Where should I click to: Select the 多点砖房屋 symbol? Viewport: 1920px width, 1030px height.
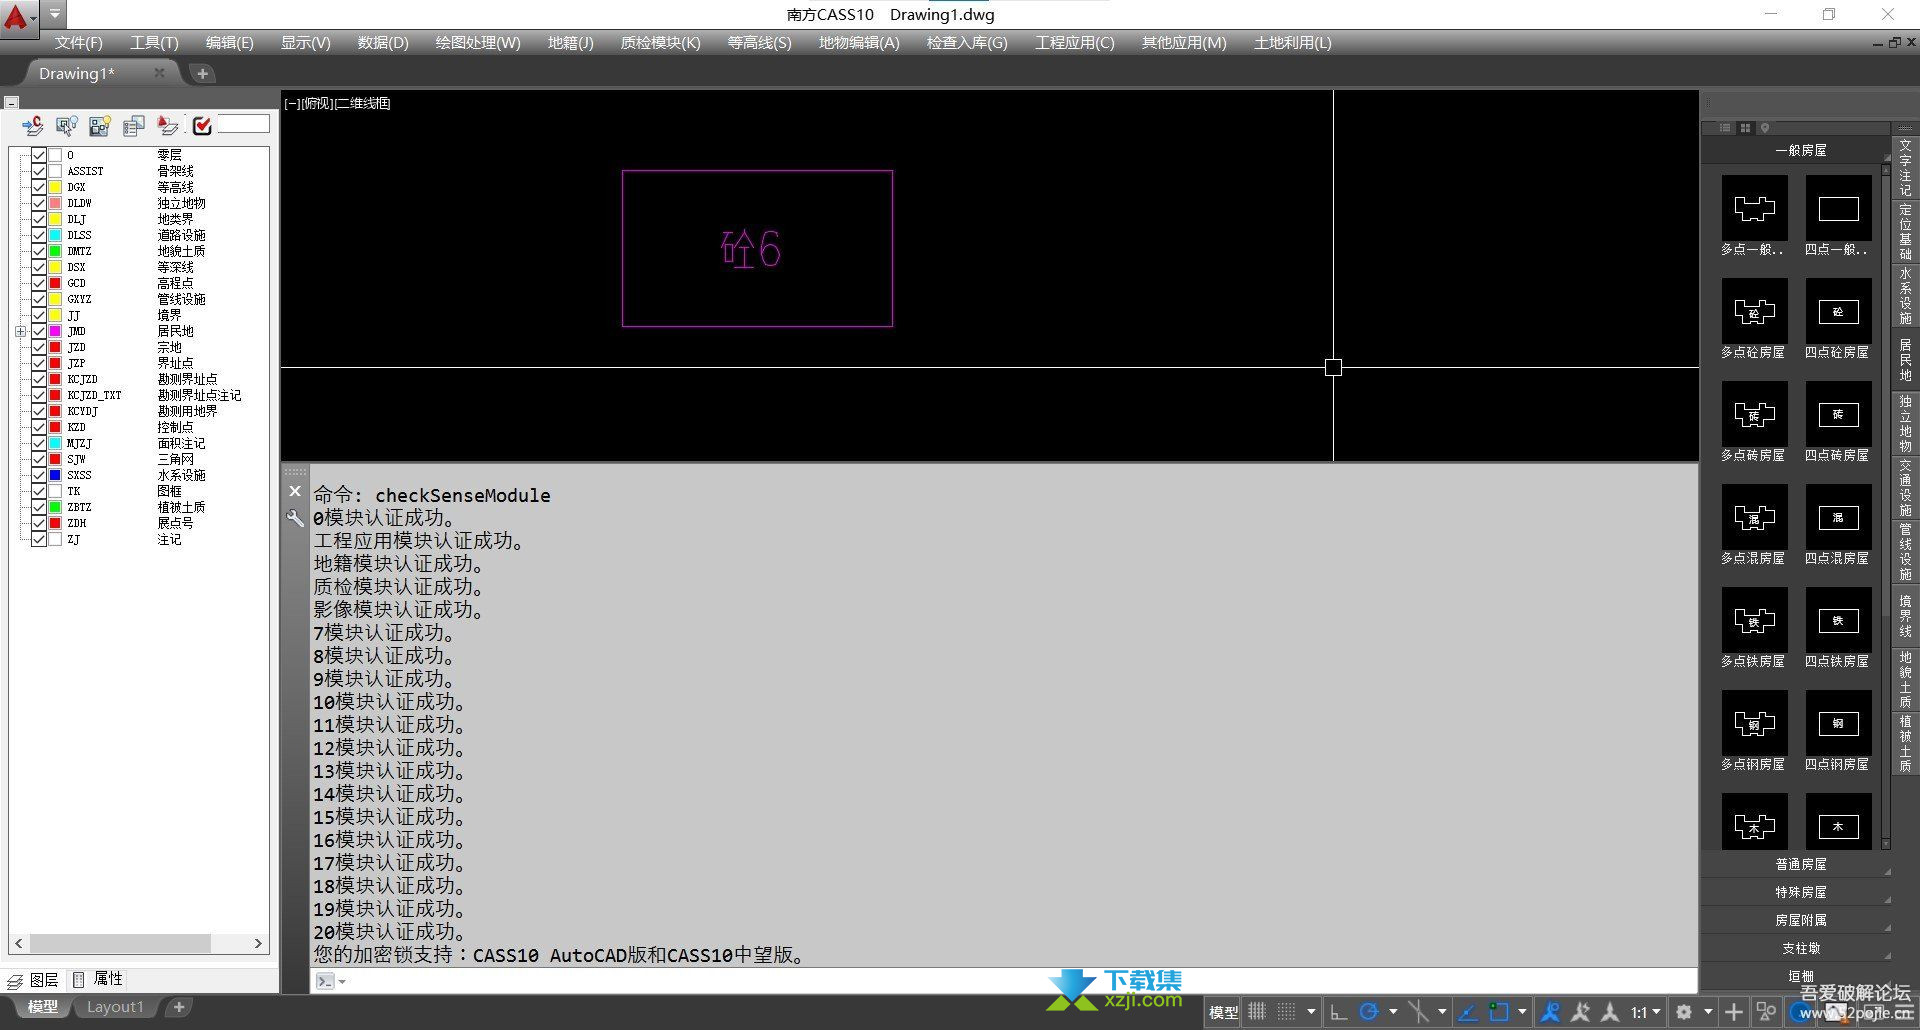click(x=1754, y=414)
